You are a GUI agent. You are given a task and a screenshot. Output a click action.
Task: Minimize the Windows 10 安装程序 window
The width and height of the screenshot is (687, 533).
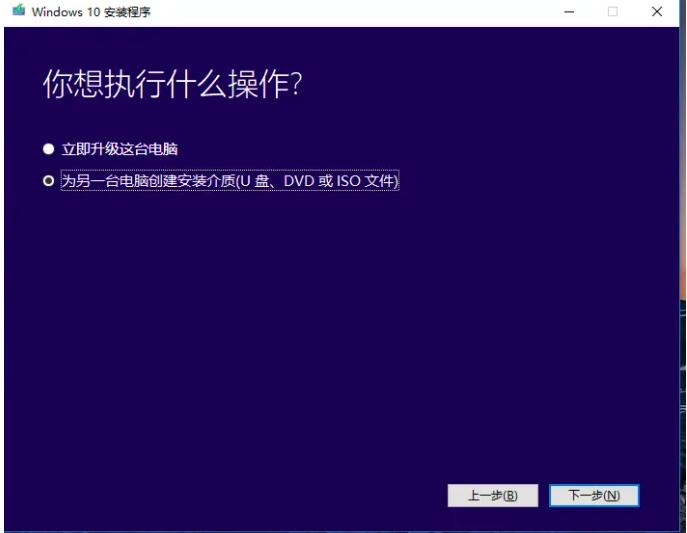569,11
